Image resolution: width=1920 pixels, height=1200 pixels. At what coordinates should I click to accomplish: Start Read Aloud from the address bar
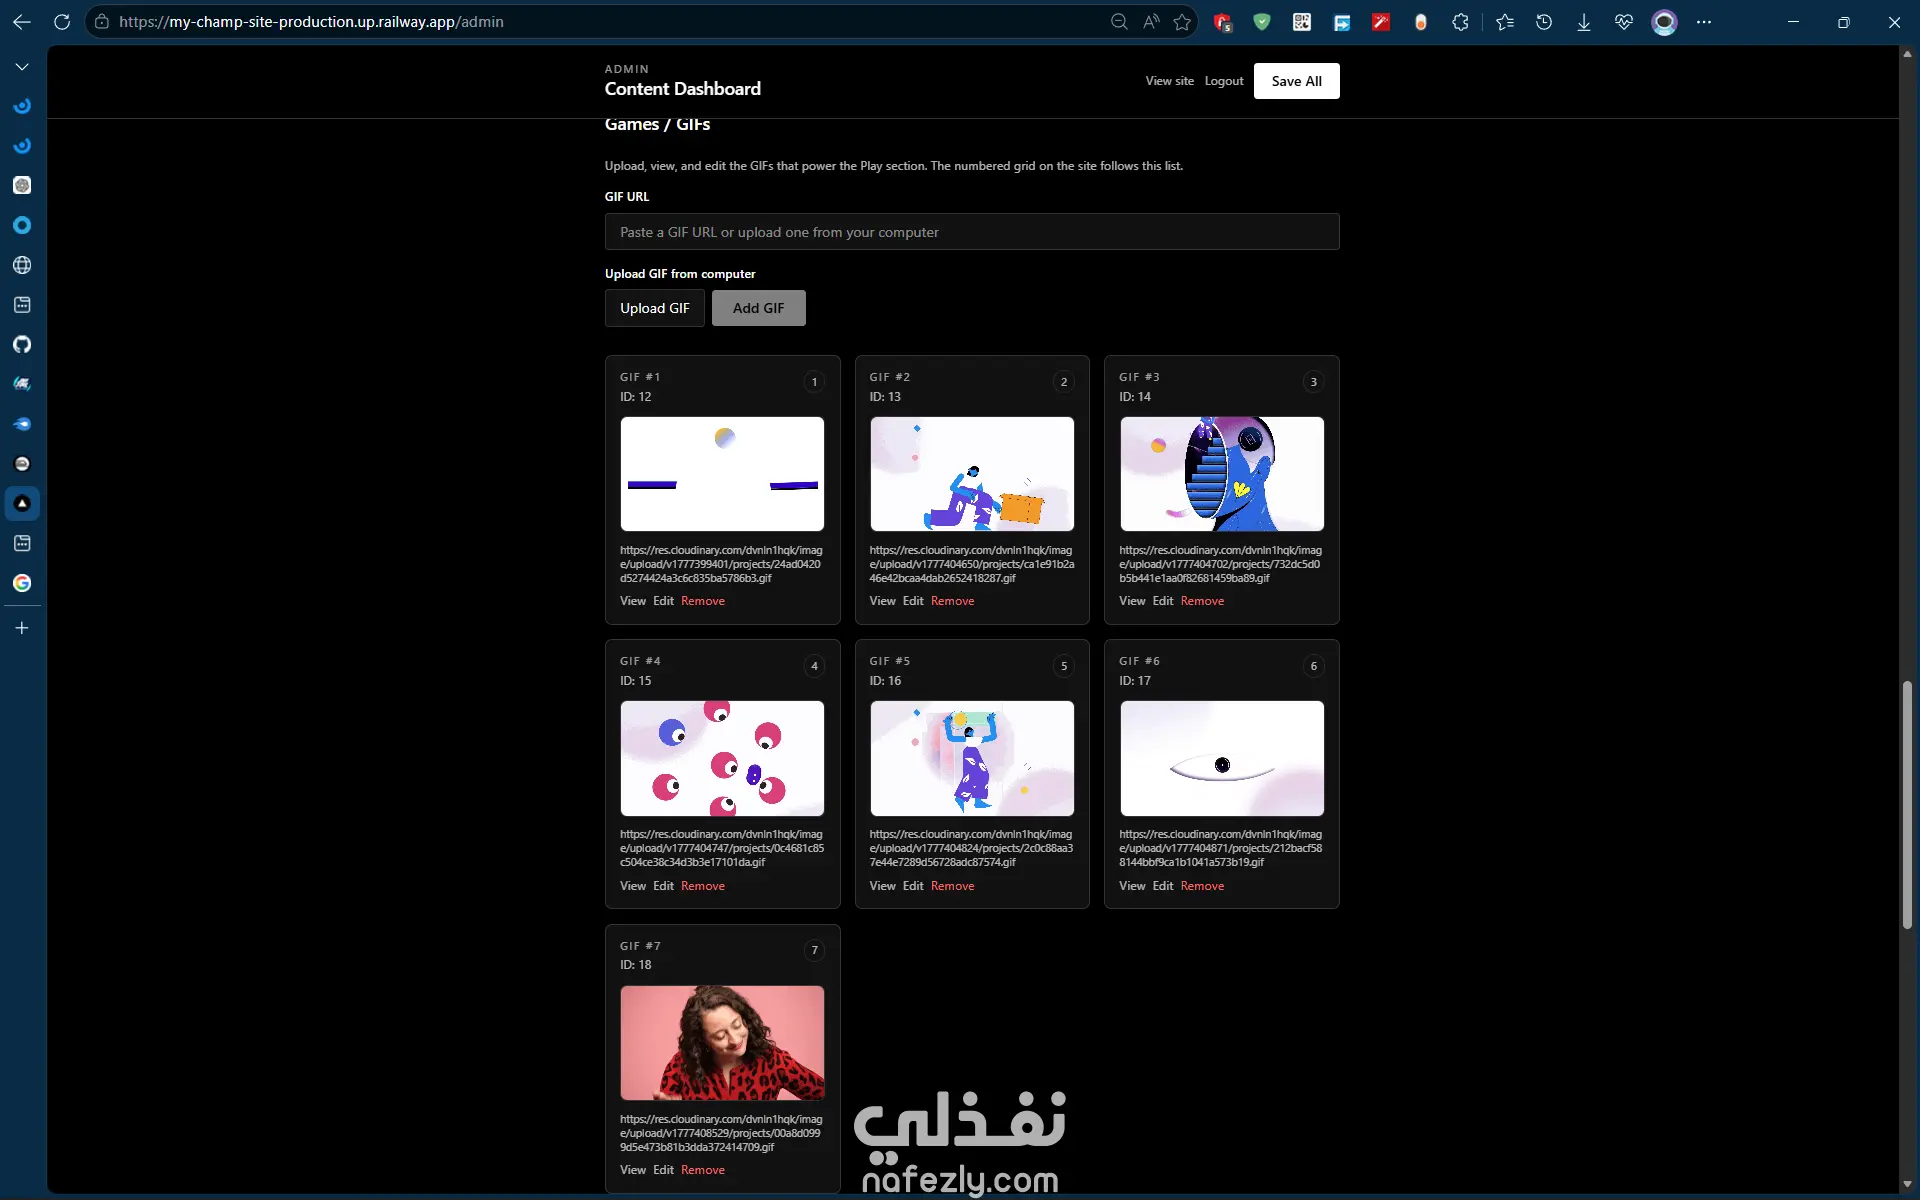(1151, 22)
